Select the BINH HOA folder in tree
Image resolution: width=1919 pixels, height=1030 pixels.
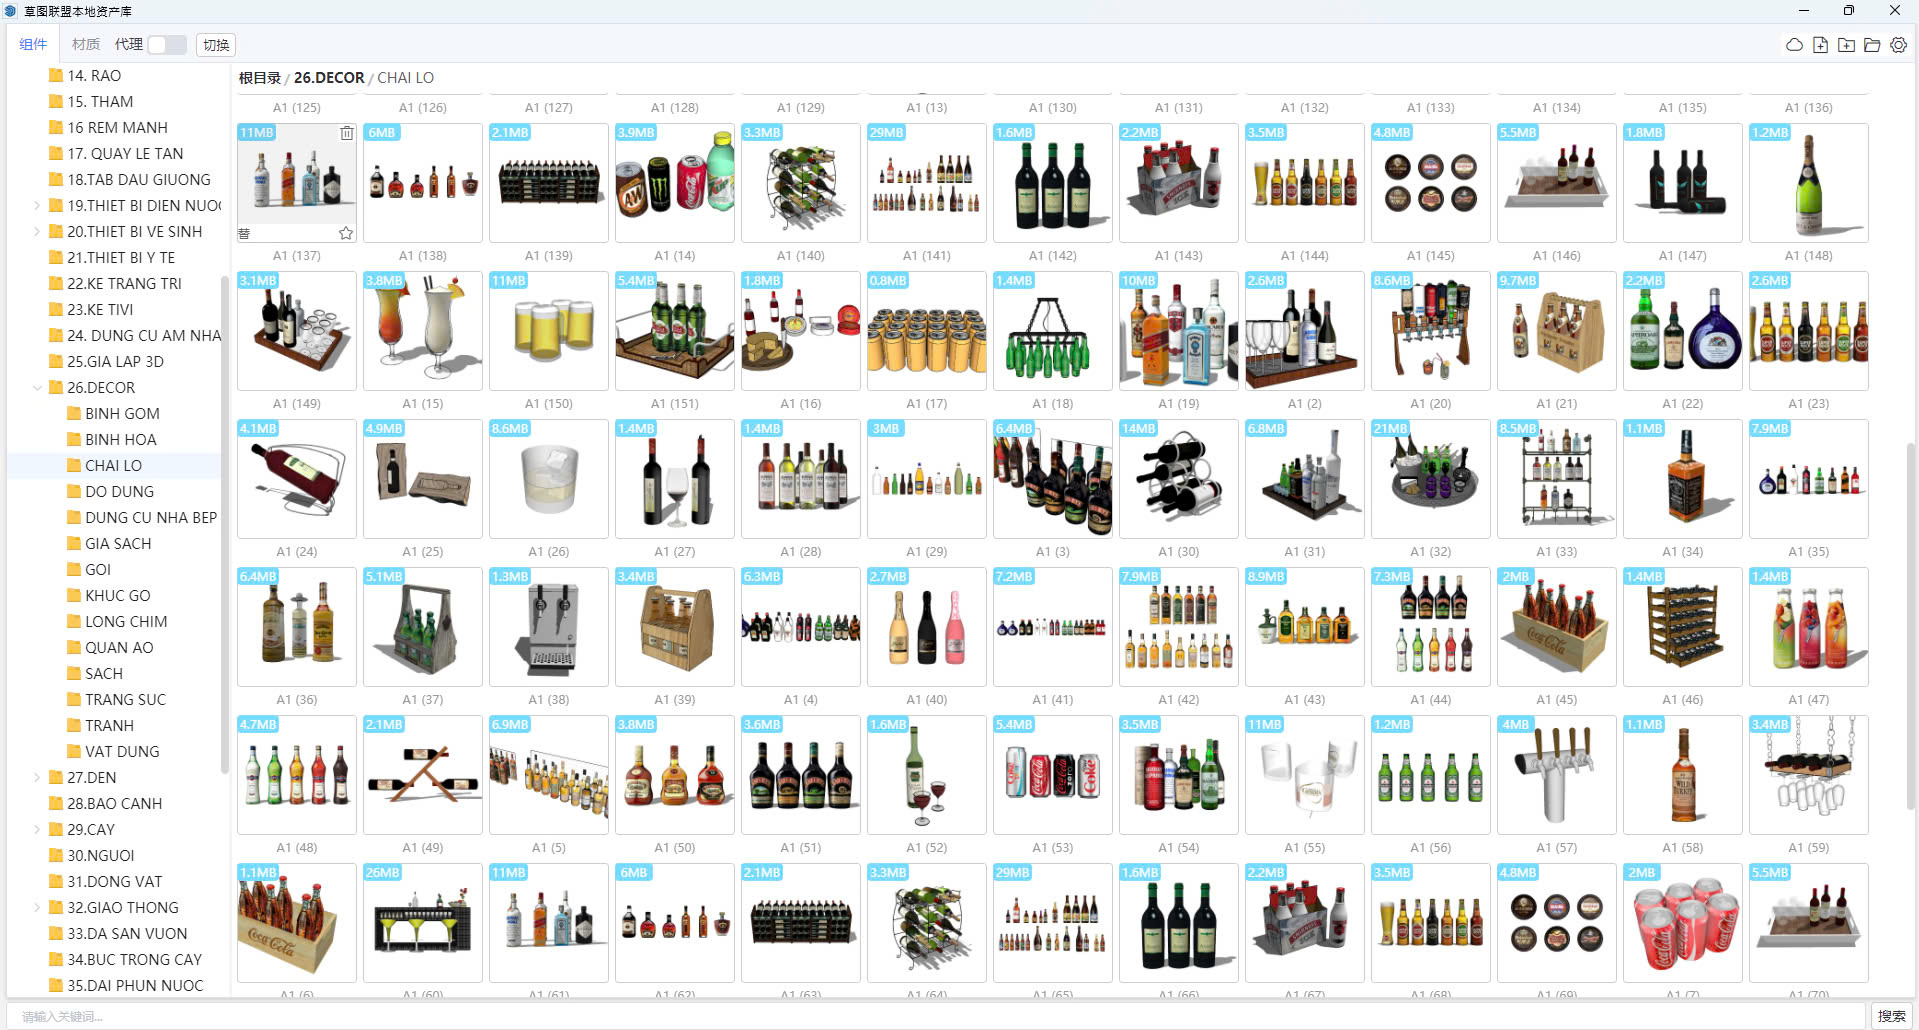pyautogui.click(x=120, y=440)
